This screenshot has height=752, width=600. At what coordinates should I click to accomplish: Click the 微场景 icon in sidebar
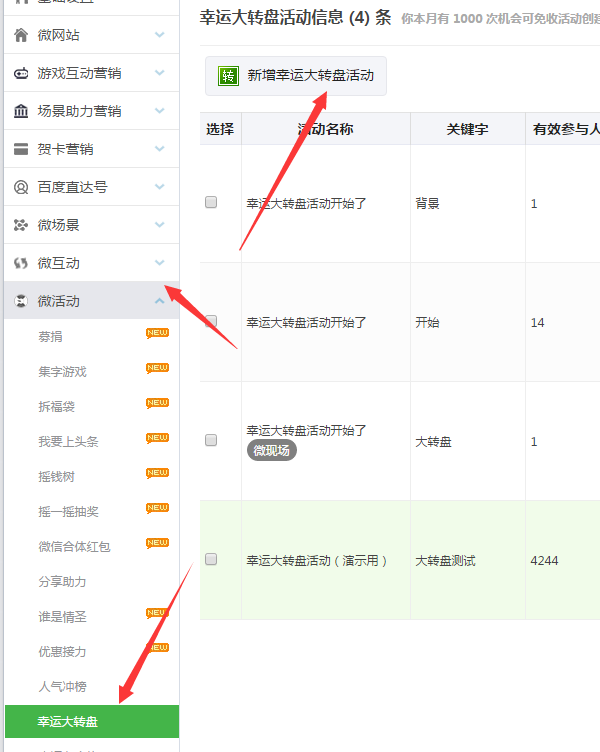pyautogui.click(x=21, y=225)
